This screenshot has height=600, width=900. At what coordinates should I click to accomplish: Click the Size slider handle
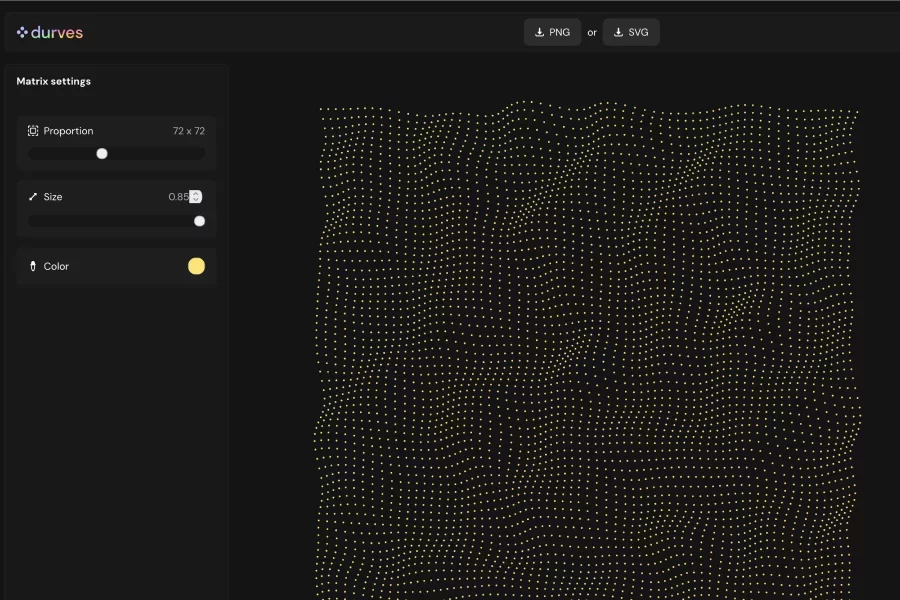(x=199, y=221)
